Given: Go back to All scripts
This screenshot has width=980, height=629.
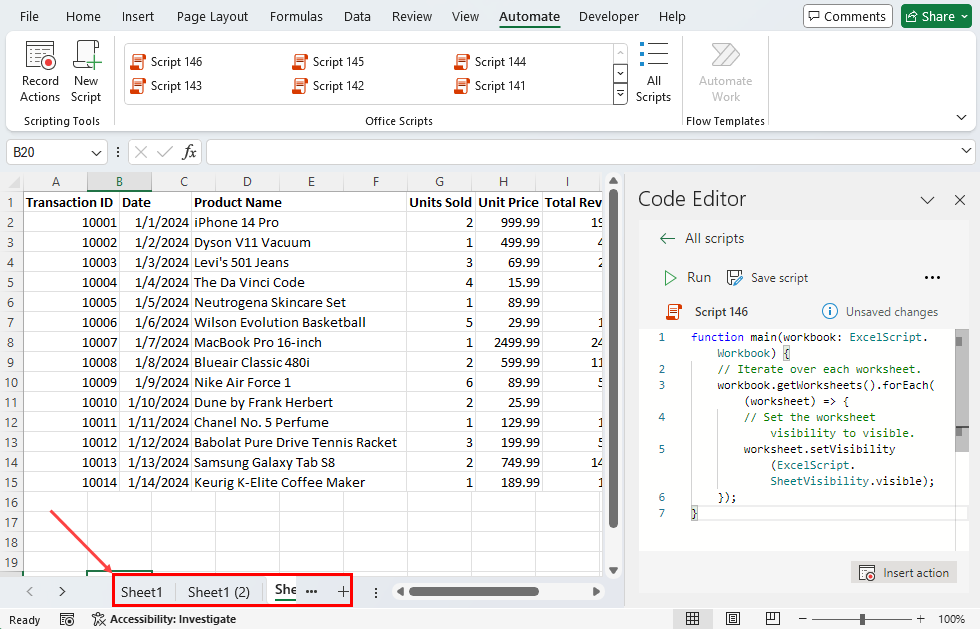Looking at the screenshot, I should 702,238.
